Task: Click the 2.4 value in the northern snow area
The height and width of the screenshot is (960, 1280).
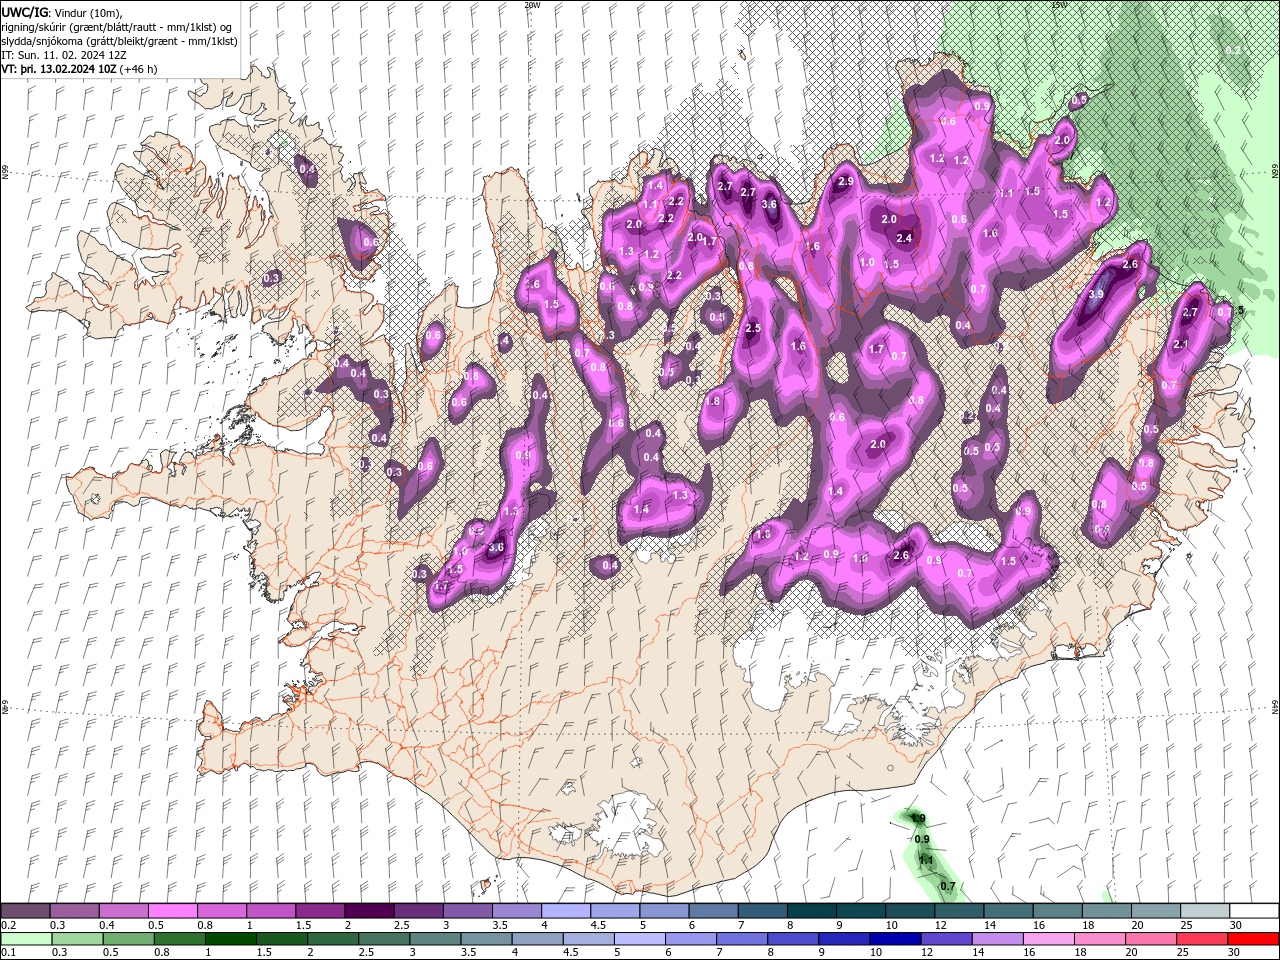Action: click(x=904, y=238)
